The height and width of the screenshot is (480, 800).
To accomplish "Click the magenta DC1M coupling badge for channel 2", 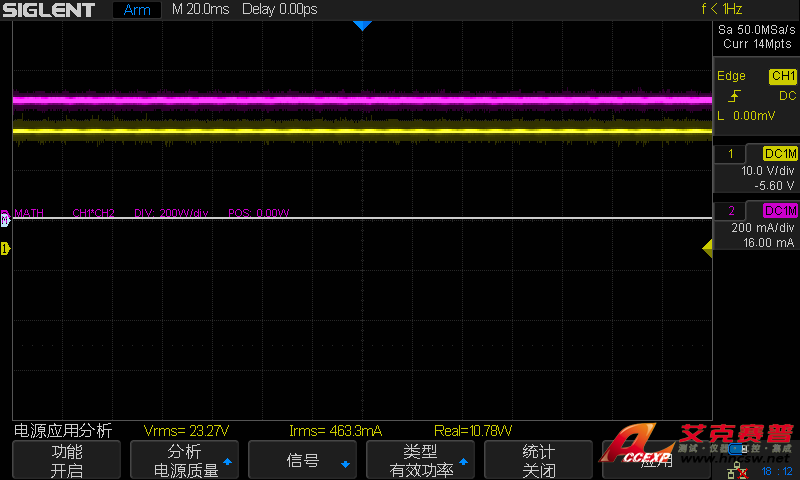I will click(x=780, y=210).
